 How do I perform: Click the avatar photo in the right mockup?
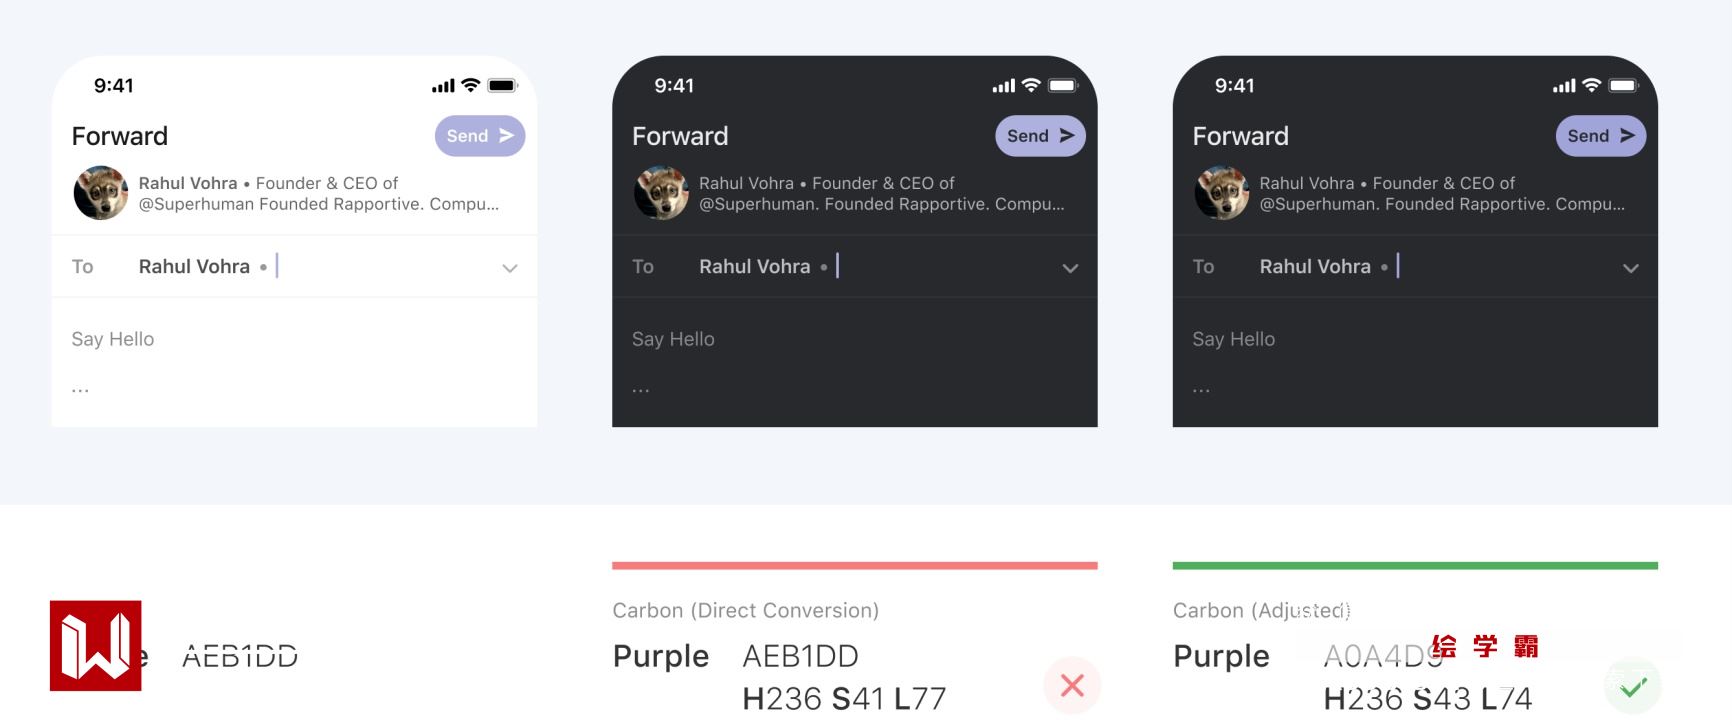(x=1222, y=193)
